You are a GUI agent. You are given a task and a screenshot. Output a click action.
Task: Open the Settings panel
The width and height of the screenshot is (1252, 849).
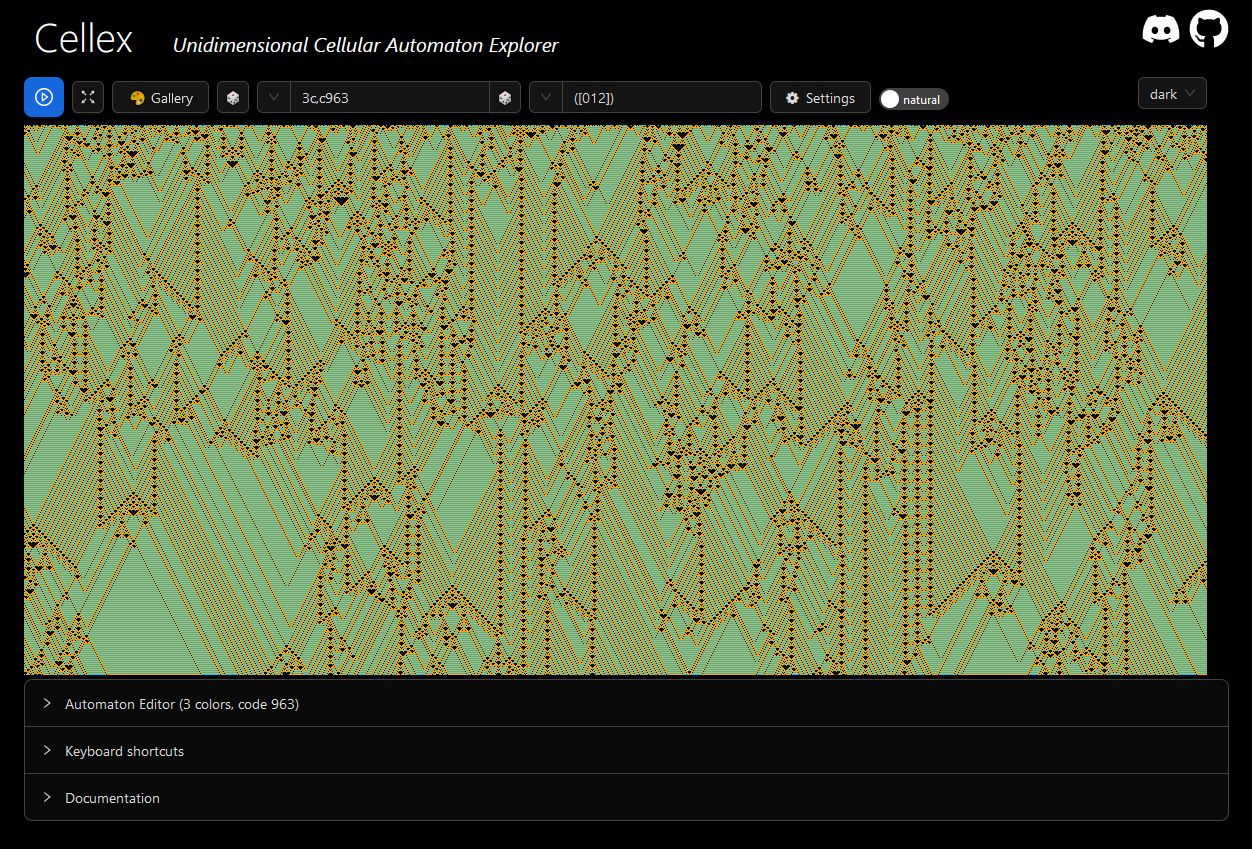click(820, 98)
